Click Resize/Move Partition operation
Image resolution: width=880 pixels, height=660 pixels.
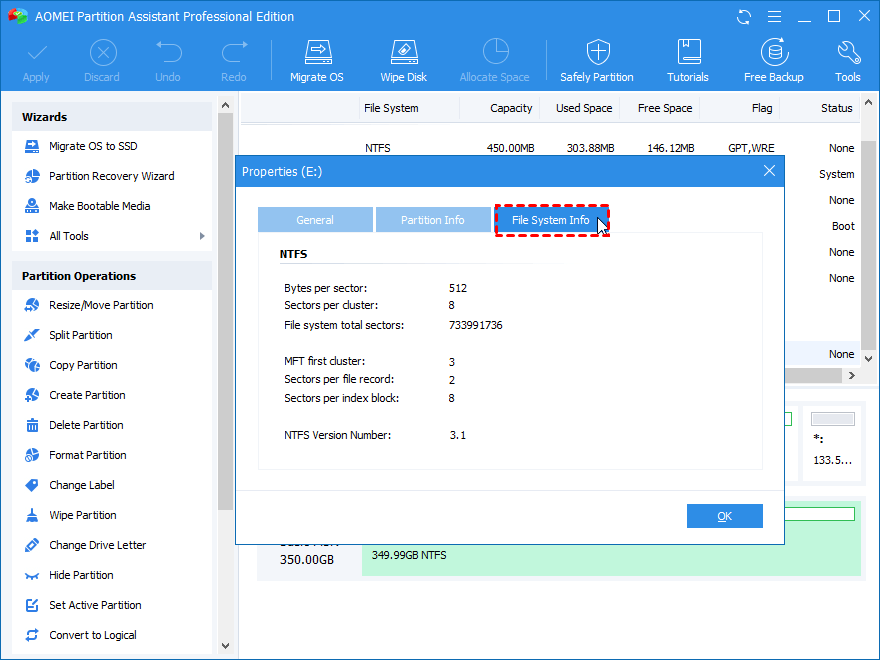(101, 305)
